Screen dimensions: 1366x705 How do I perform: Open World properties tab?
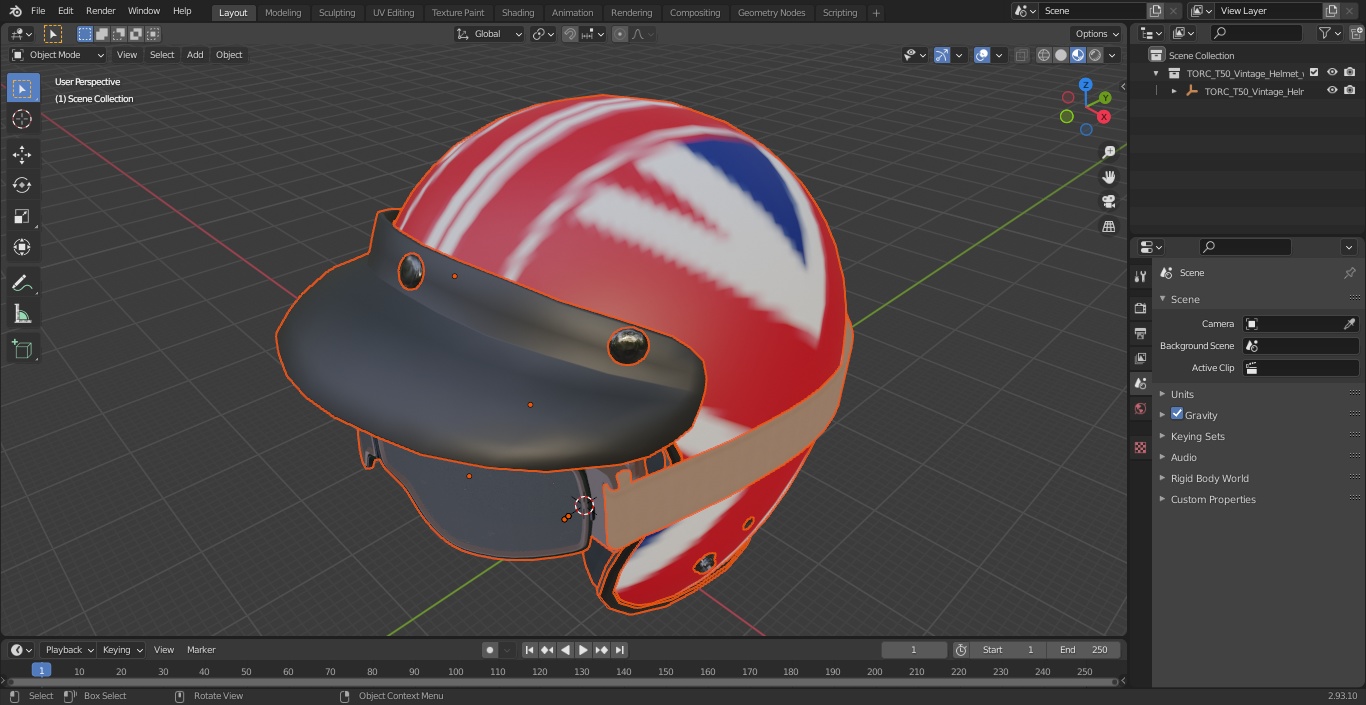tap(1140, 408)
